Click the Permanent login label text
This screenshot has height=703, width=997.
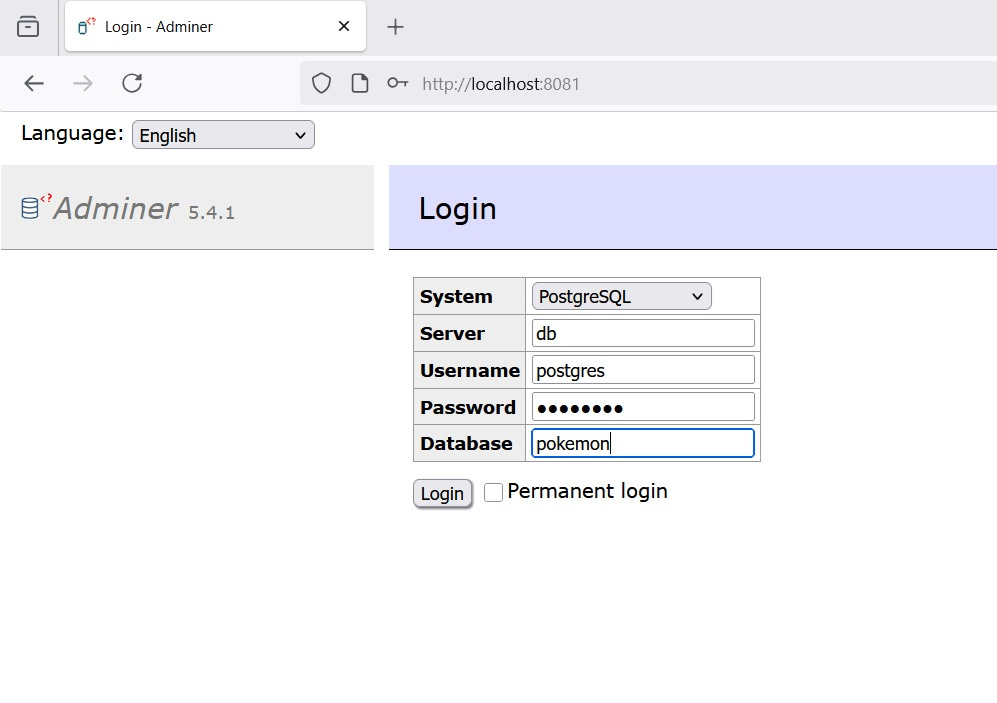(x=588, y=491)
